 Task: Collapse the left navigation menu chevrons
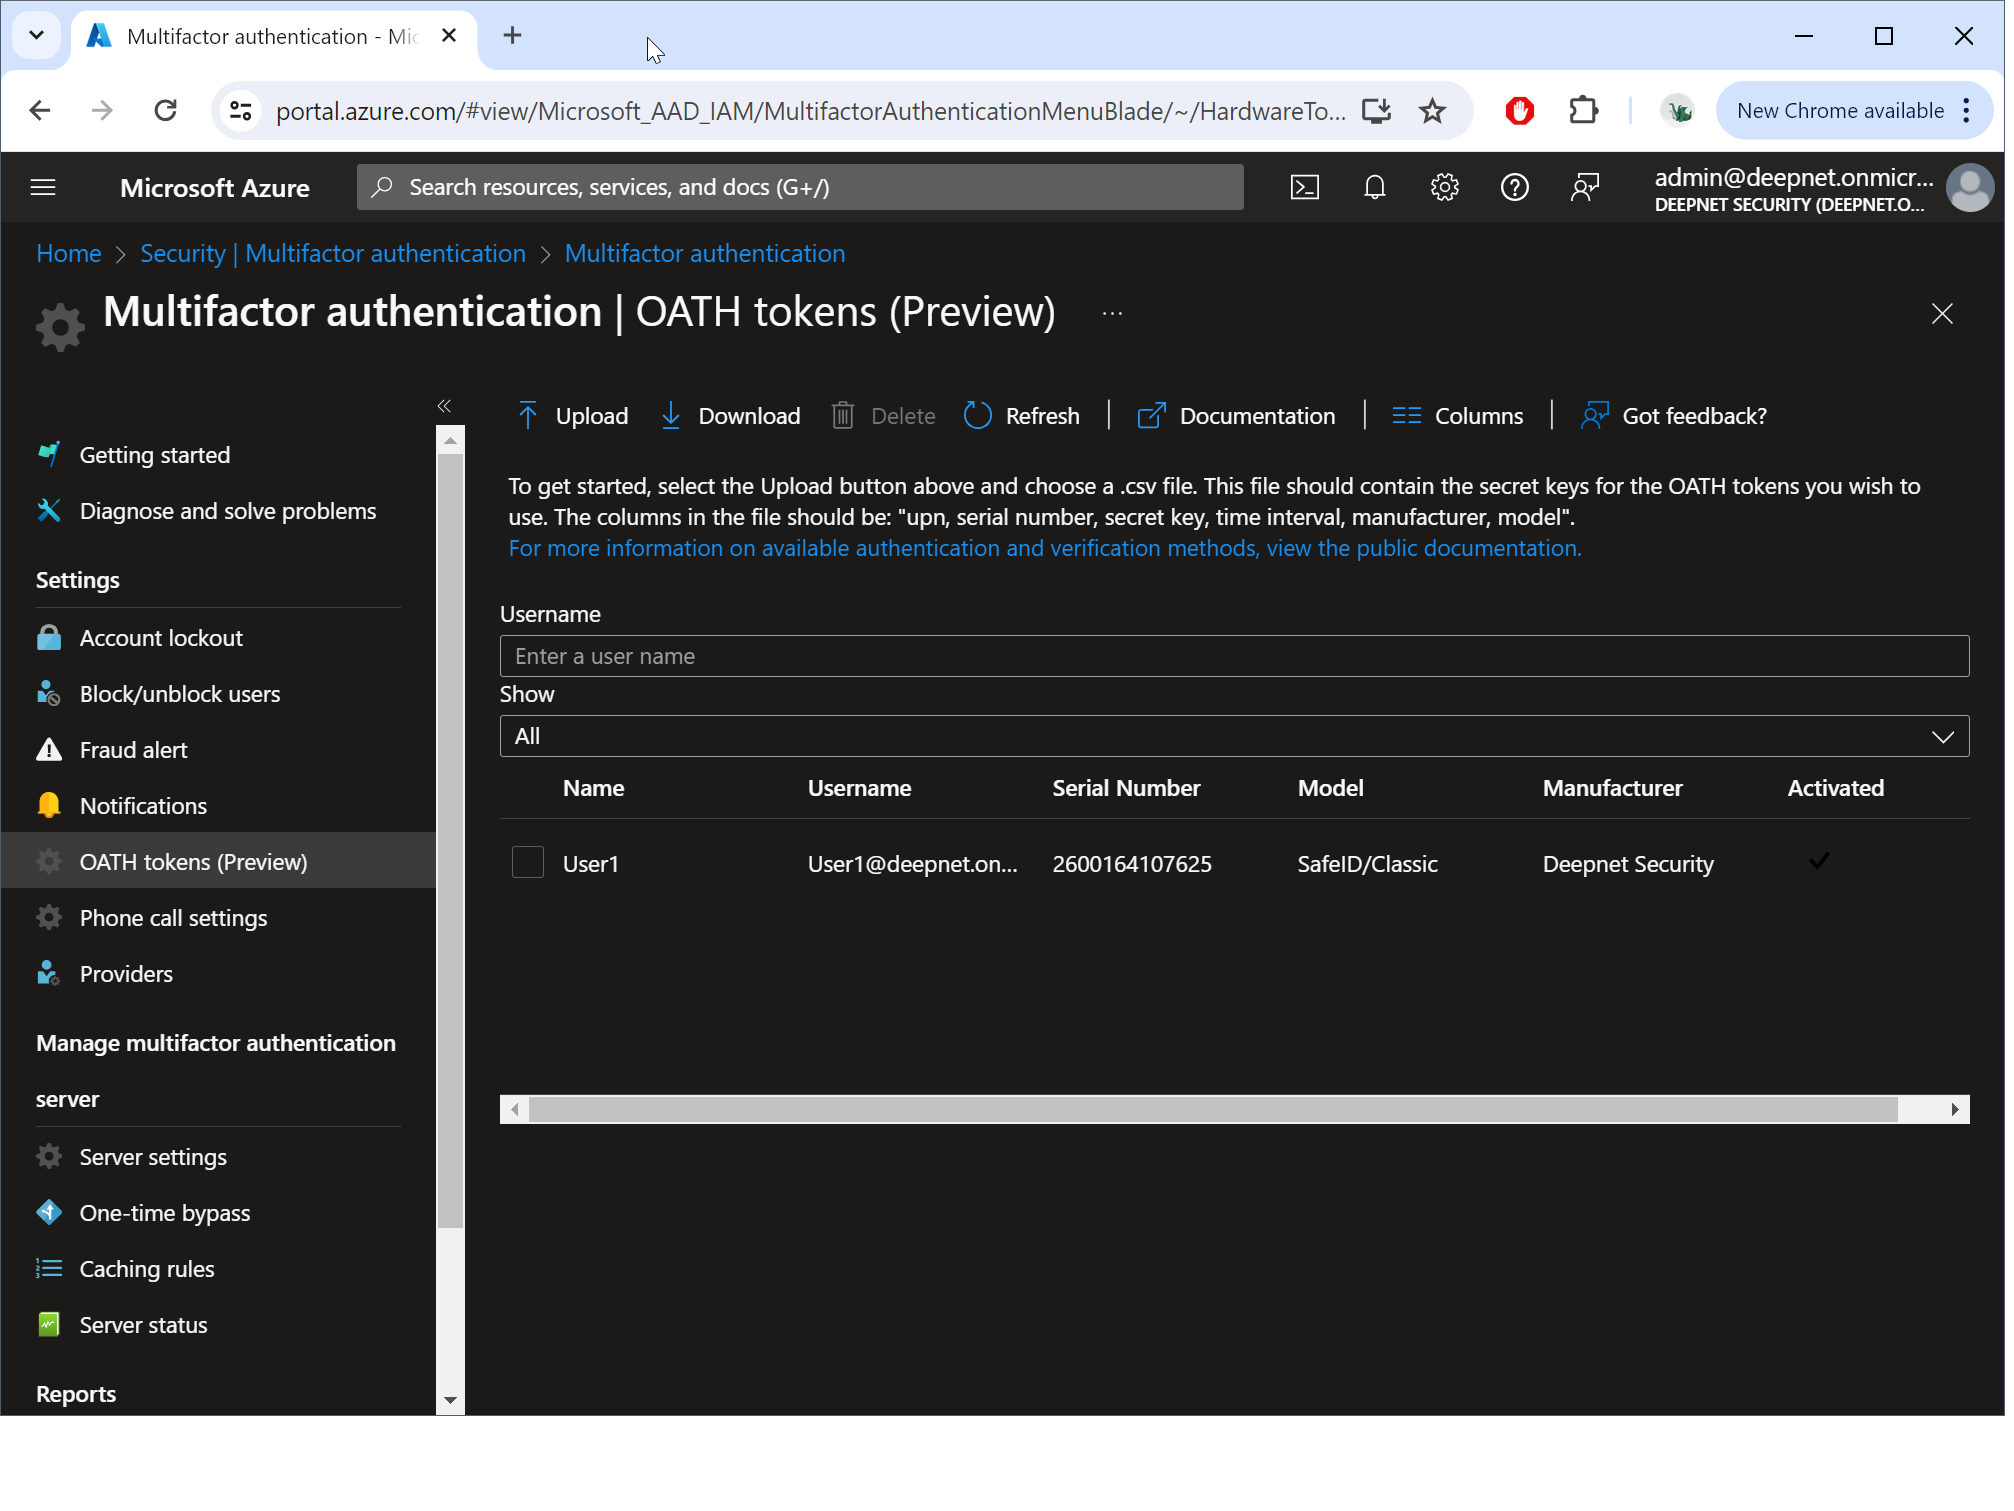(444, 406)
